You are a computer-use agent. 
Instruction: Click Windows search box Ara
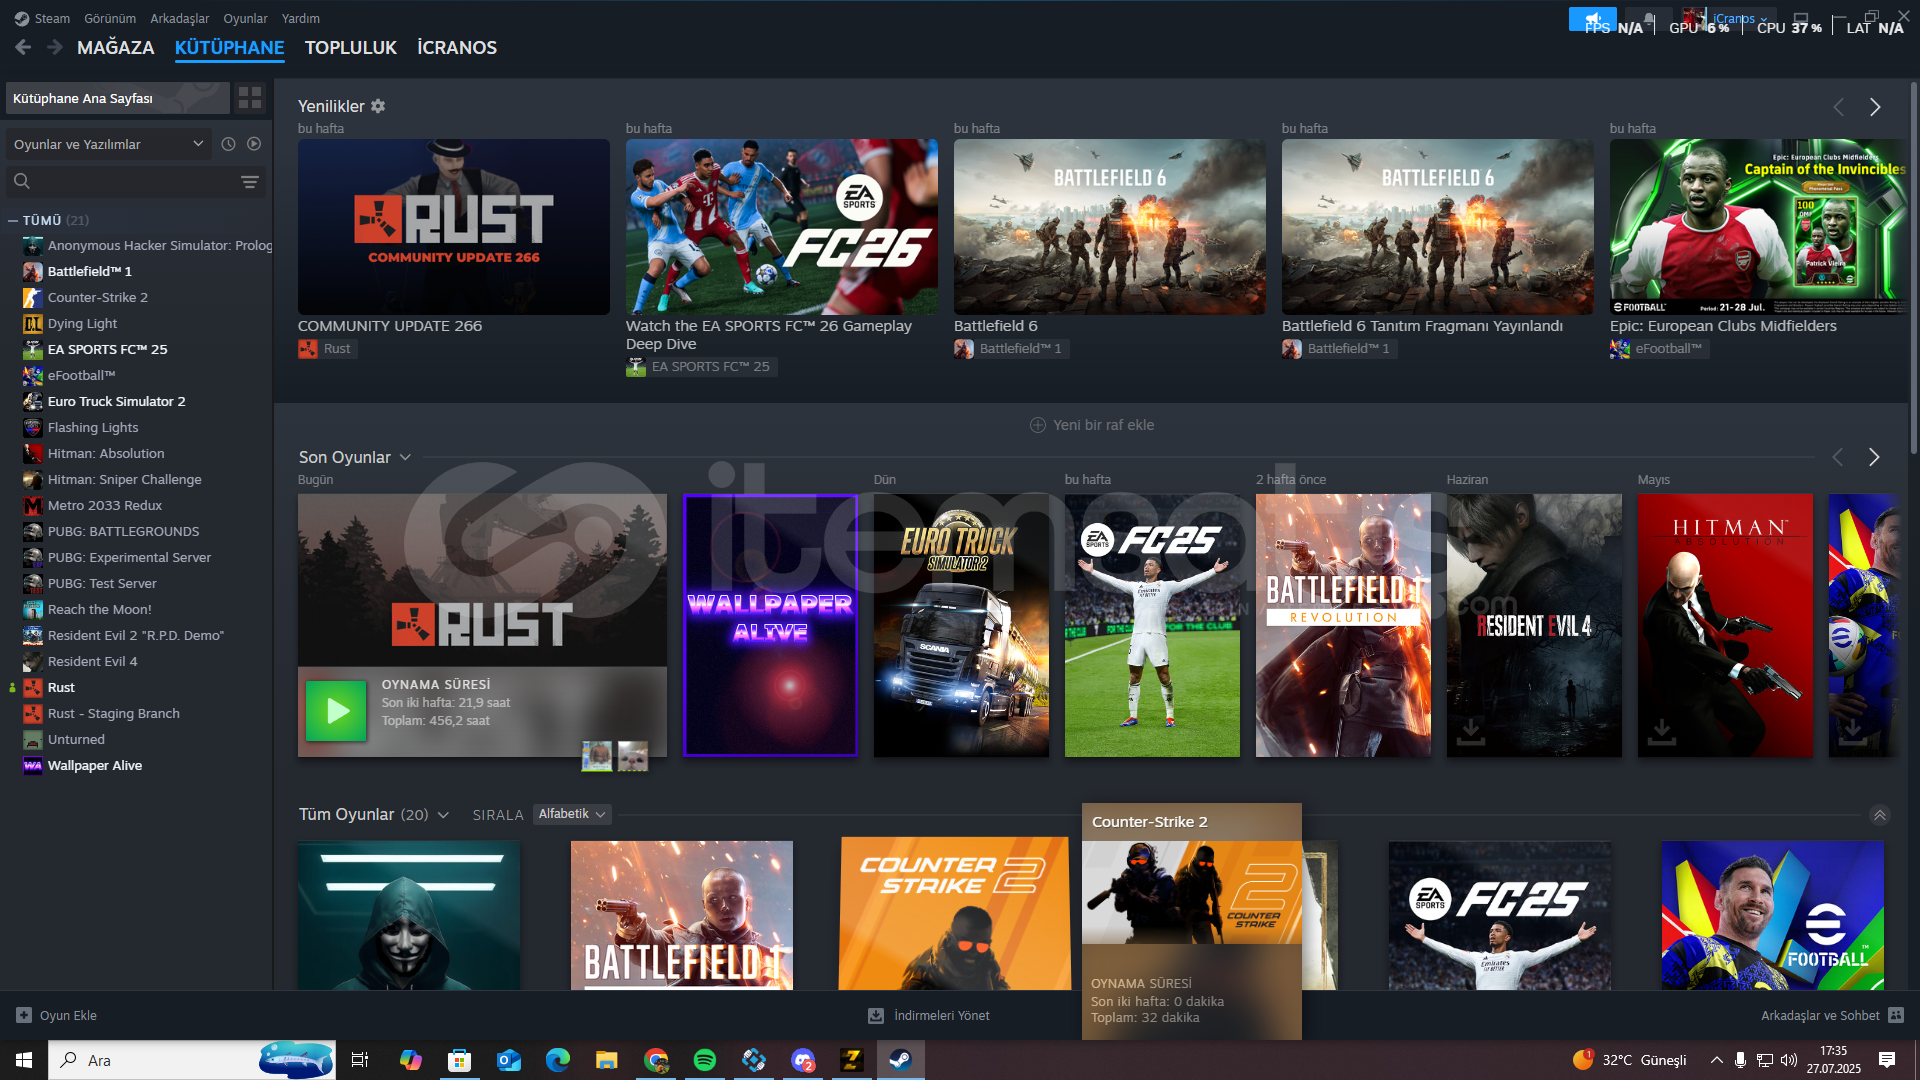(192, 1060)
